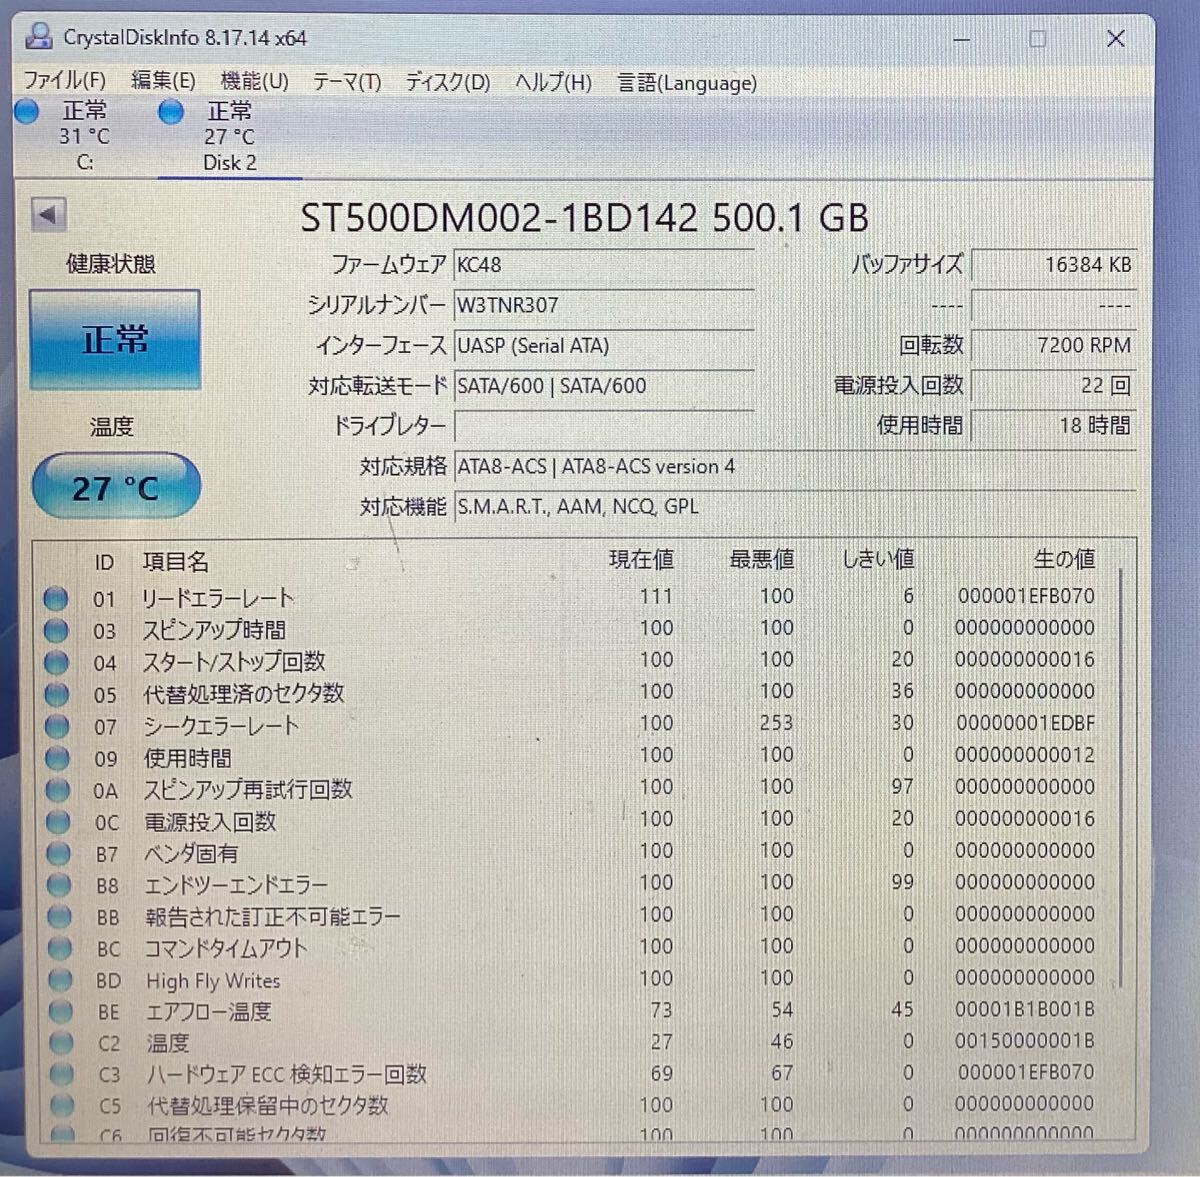Click the 正常 health status button
Image resolution: width=1200 pixels, height=1177 pixels.
[x=115, y=340]
